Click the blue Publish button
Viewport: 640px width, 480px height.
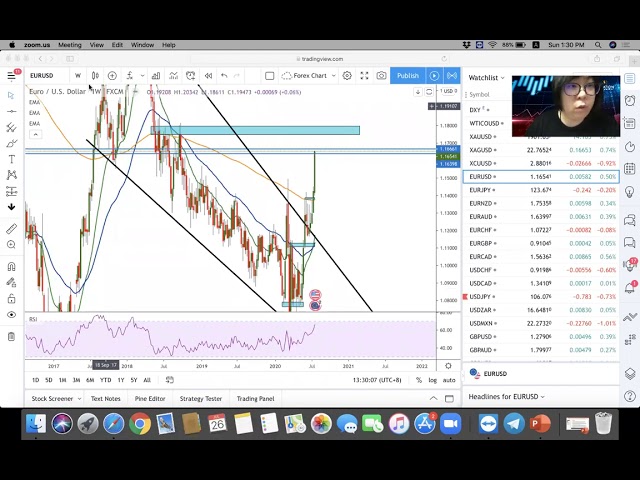click(x=407, y=76)
